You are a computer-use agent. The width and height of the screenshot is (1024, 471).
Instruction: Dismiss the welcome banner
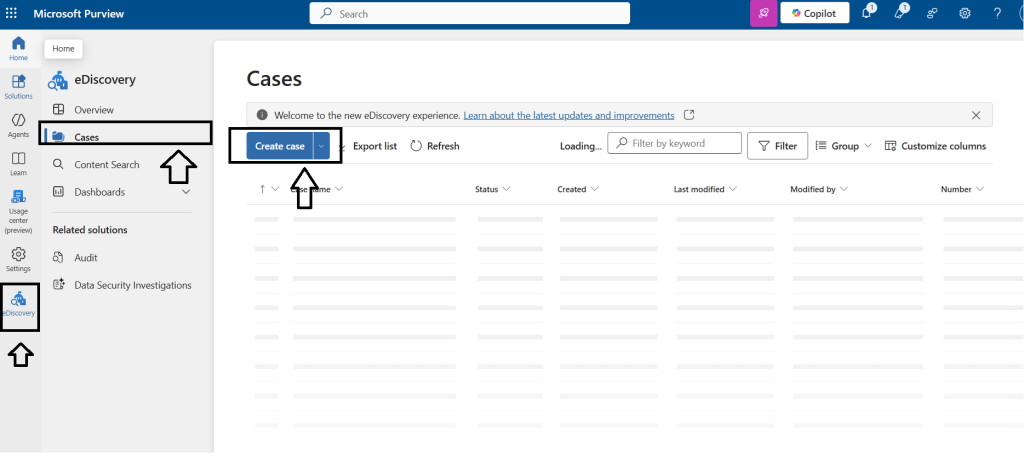pos(976,115)
